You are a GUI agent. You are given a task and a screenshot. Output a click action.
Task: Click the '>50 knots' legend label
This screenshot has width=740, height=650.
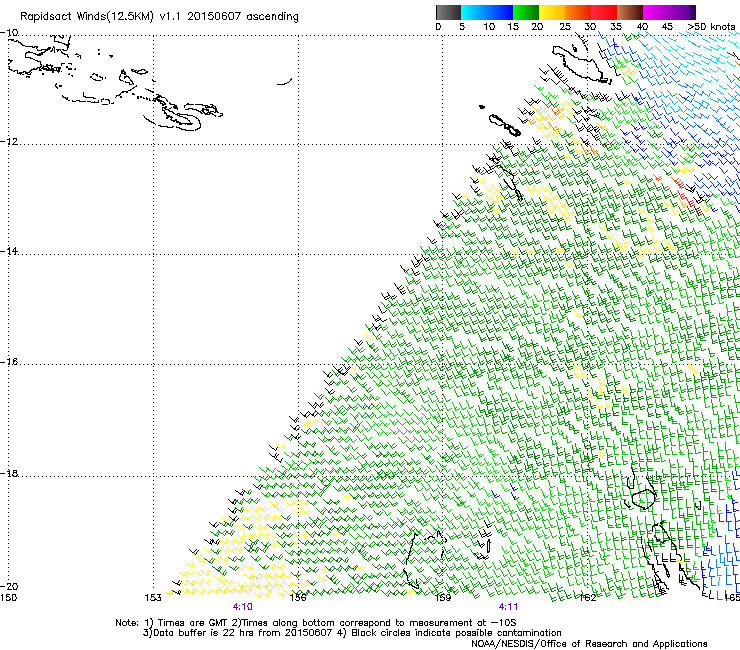[712, 27]
